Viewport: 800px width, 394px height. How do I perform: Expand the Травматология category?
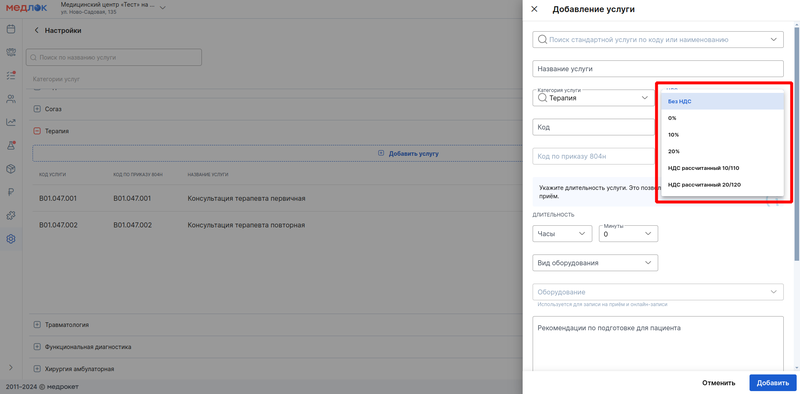pyautogui.click(x=37, y=325)
